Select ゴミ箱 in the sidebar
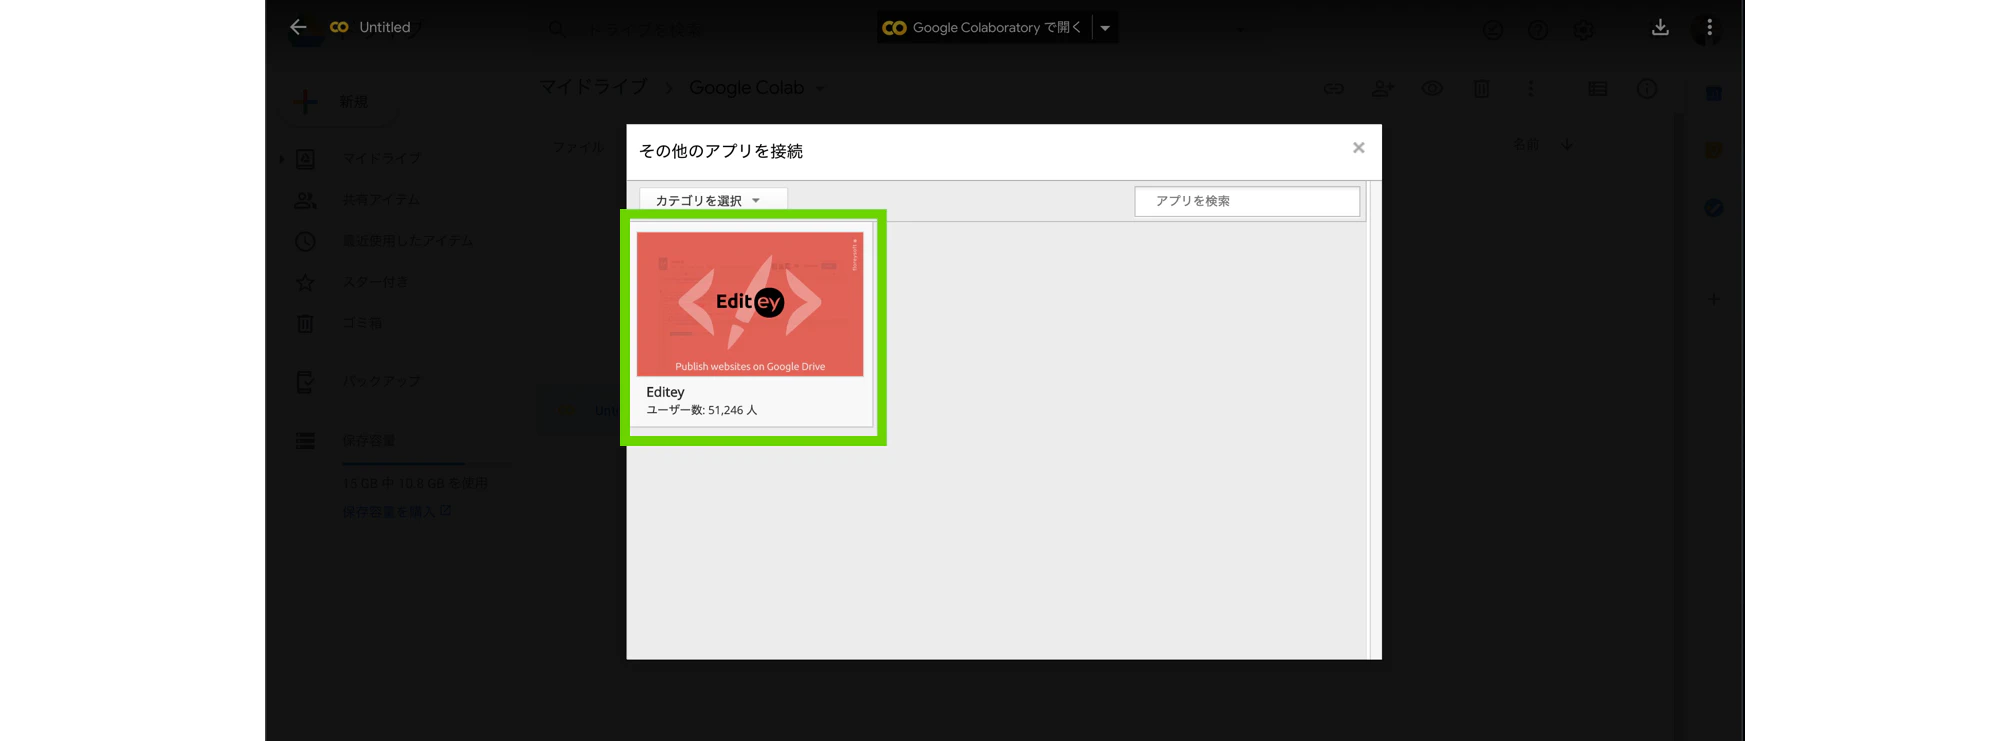Screen dimensions: 2009x741 (362, 323)
